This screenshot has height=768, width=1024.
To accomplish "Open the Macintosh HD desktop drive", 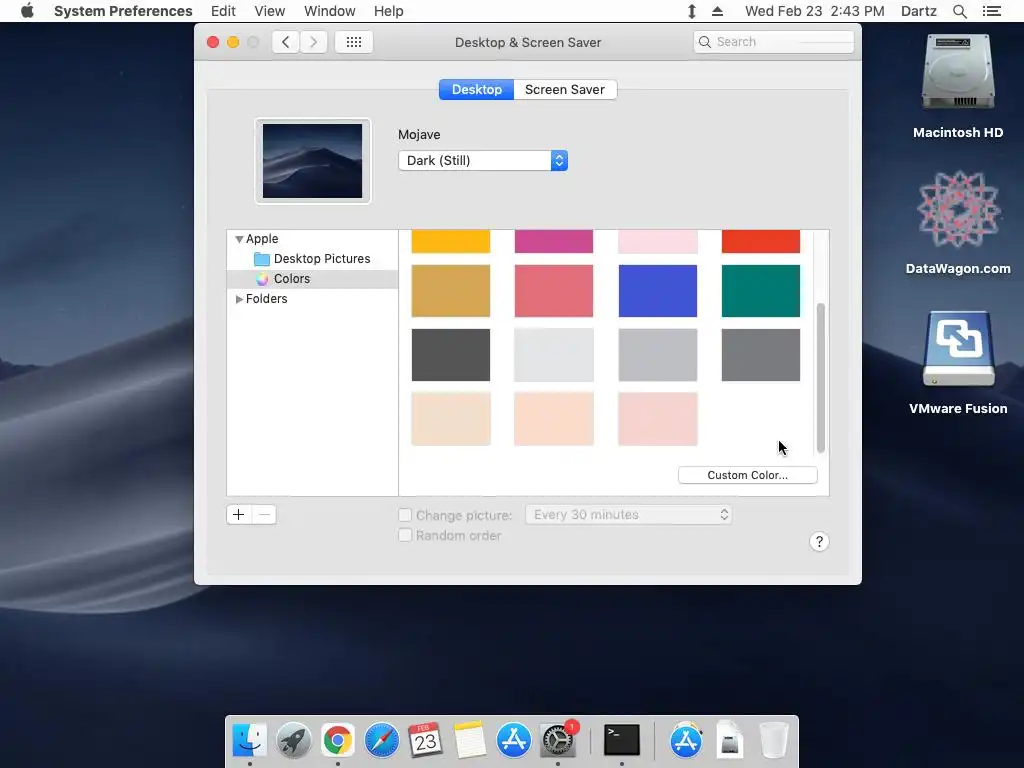I will click(x=958, y=86).
